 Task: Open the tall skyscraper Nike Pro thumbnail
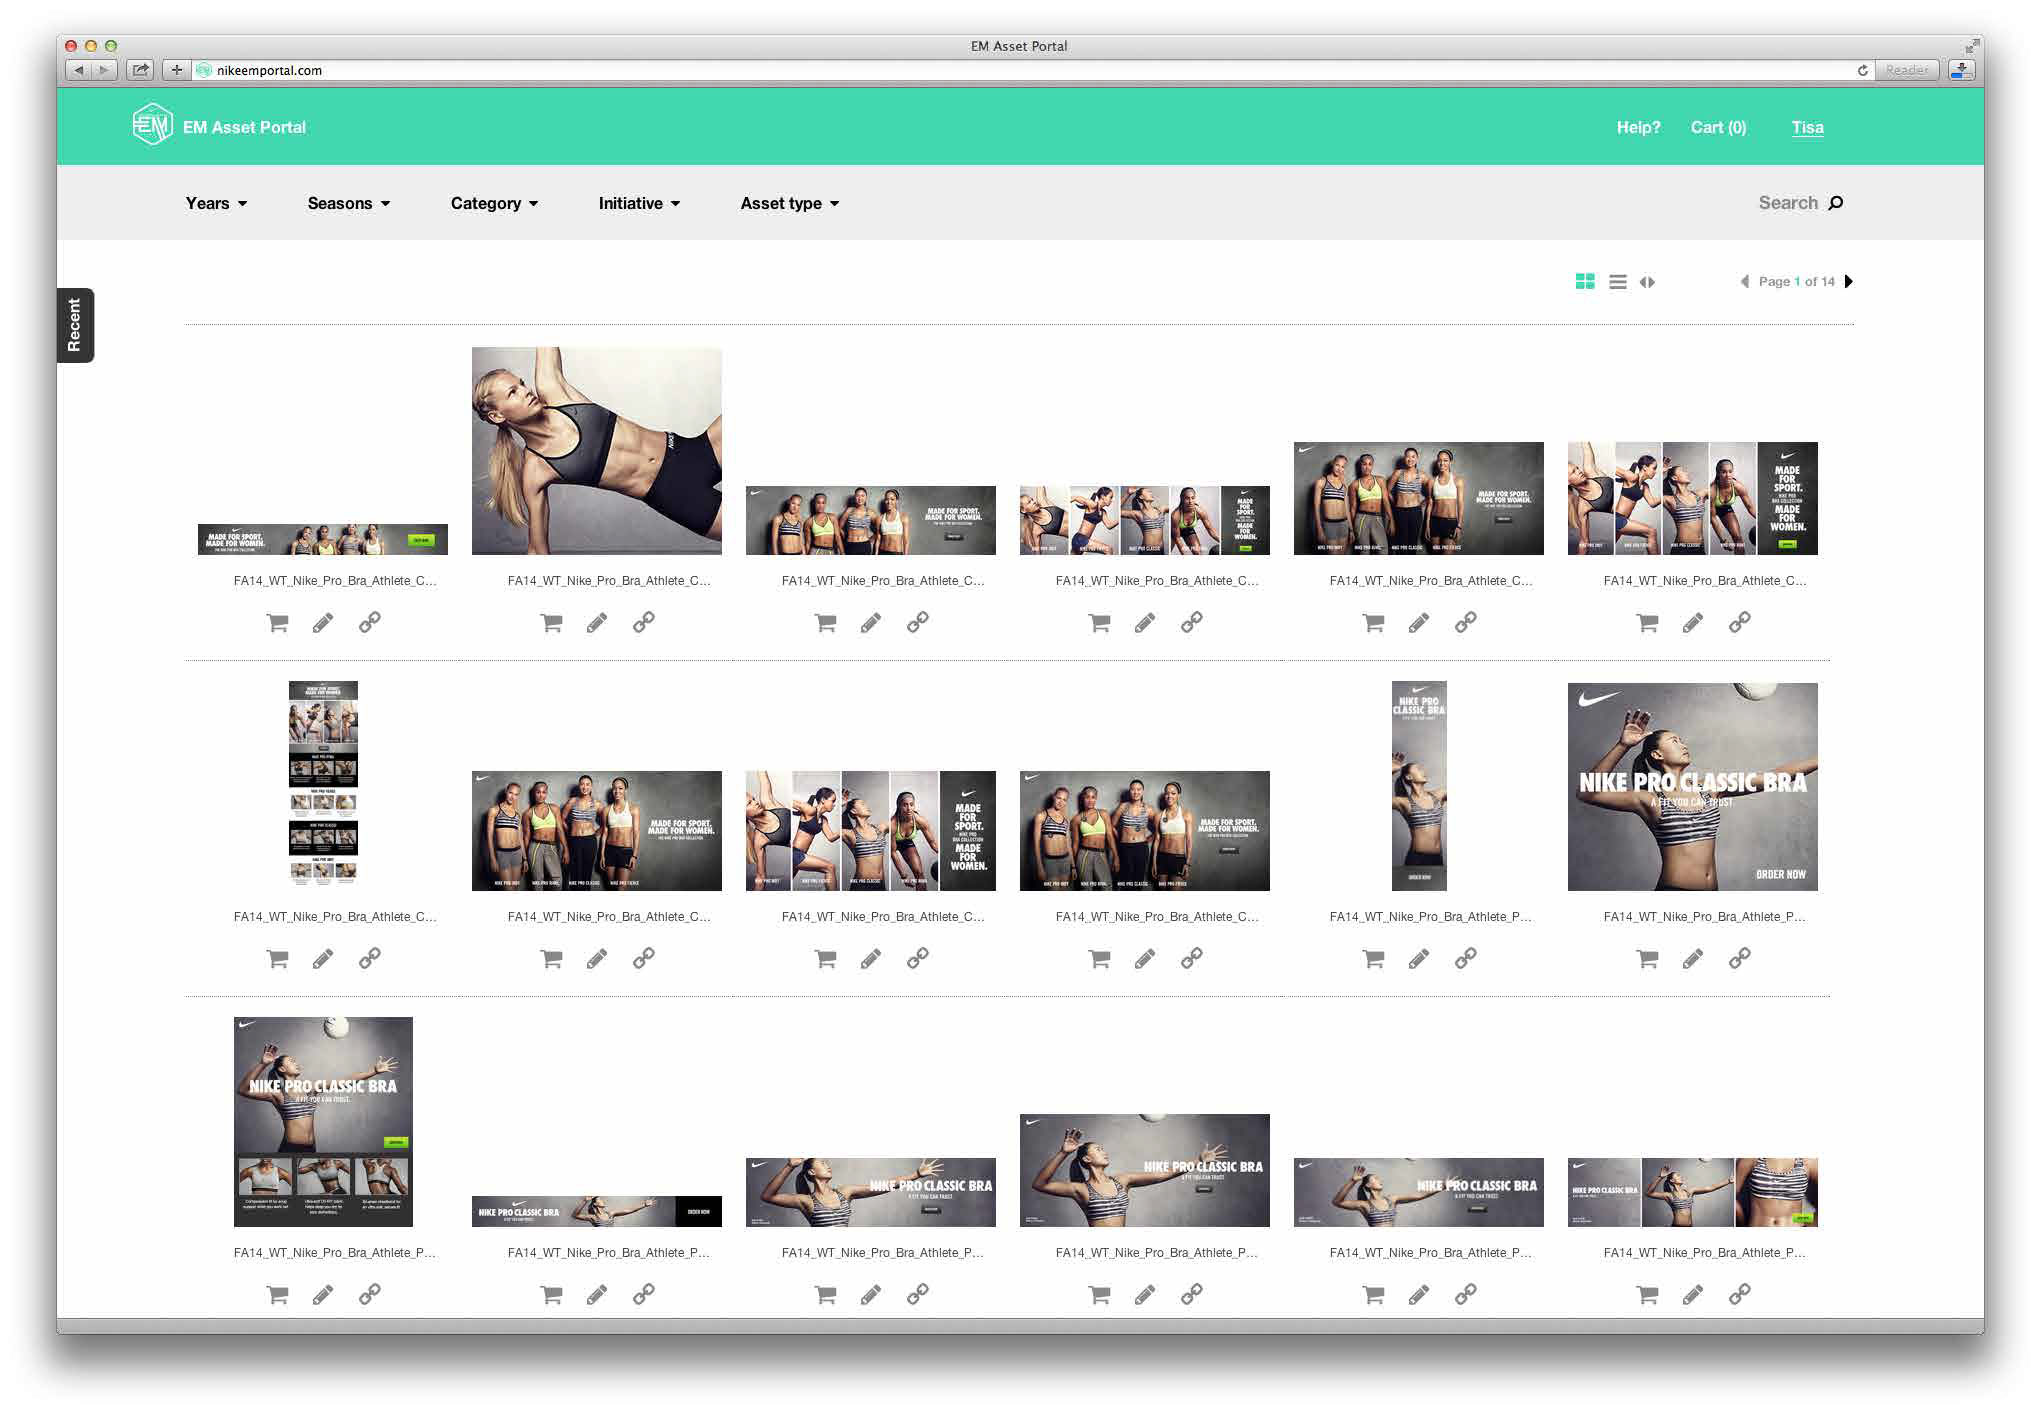(1419, 786)
